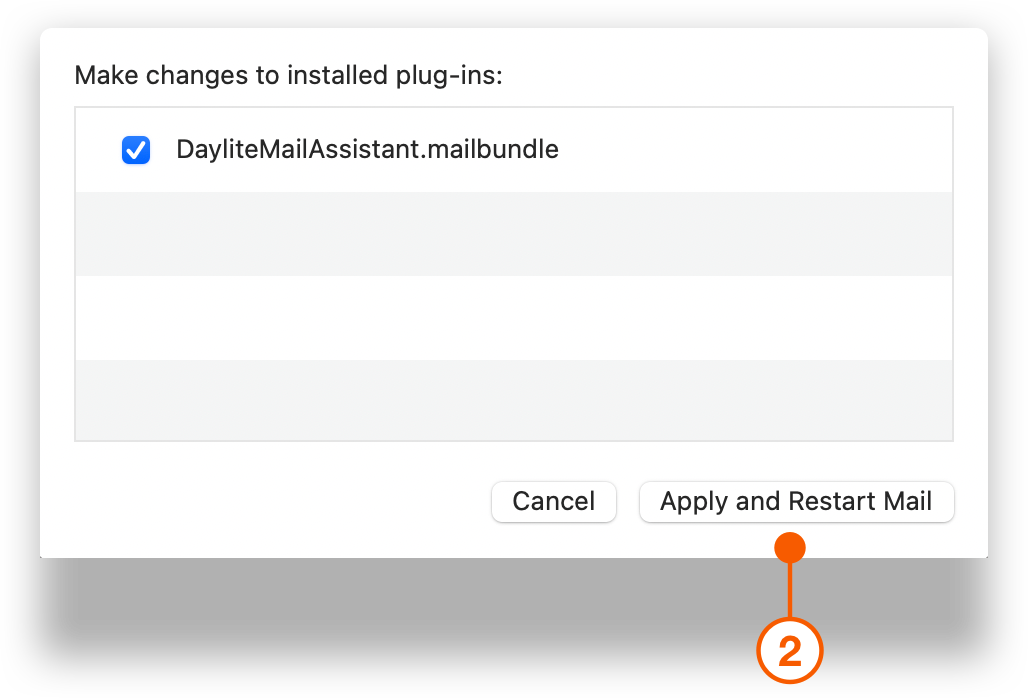Click the Make changes to installed plug-ins heading
Image resolution: width=1028 pixels, height=698 pixels.
288,75
